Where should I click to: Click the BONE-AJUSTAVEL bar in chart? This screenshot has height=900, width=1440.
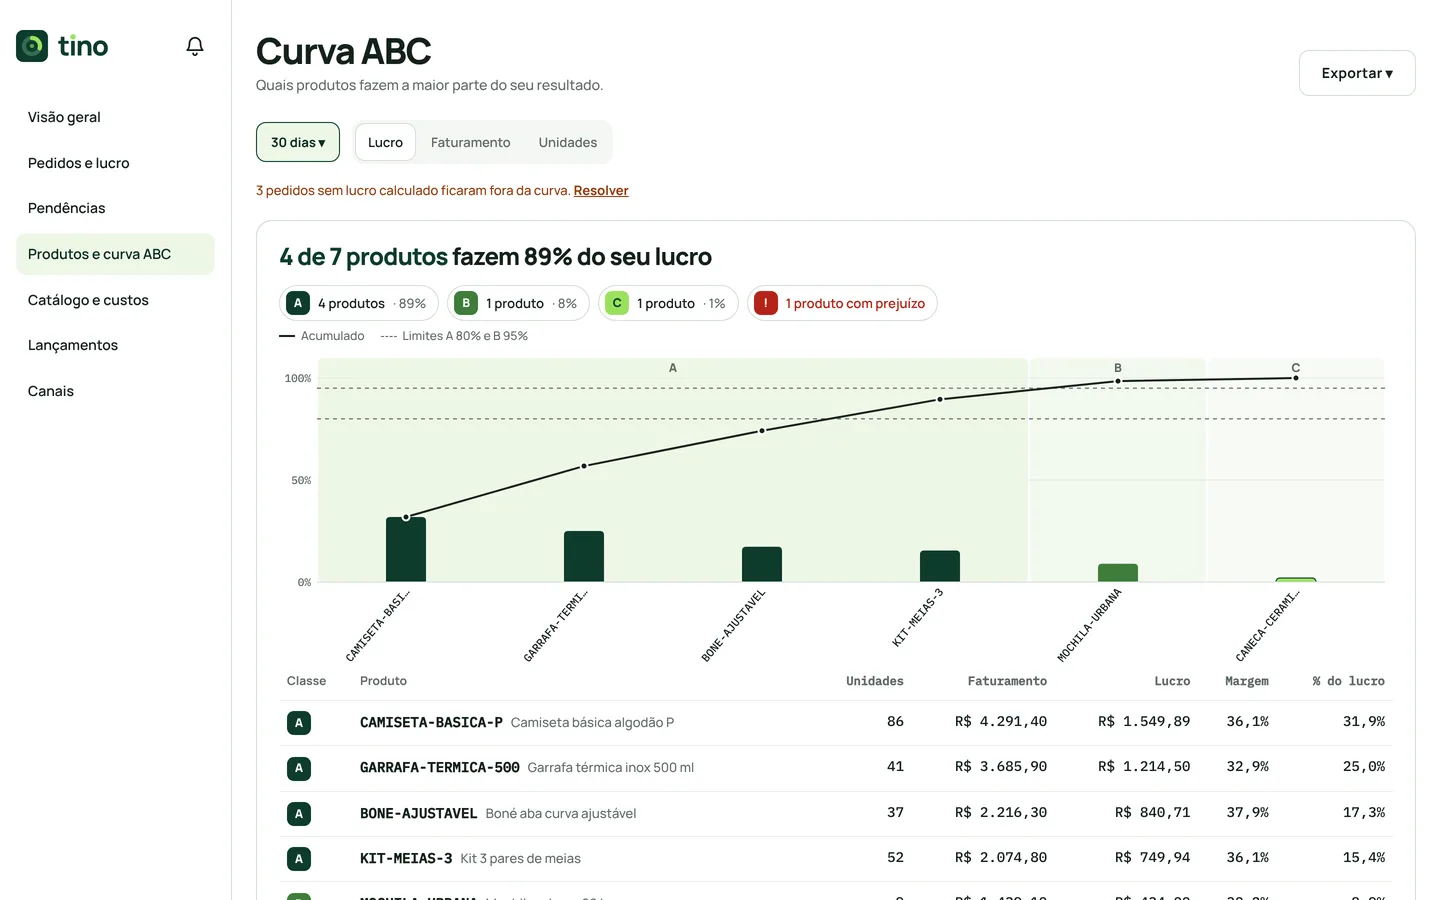click(762, 564)
